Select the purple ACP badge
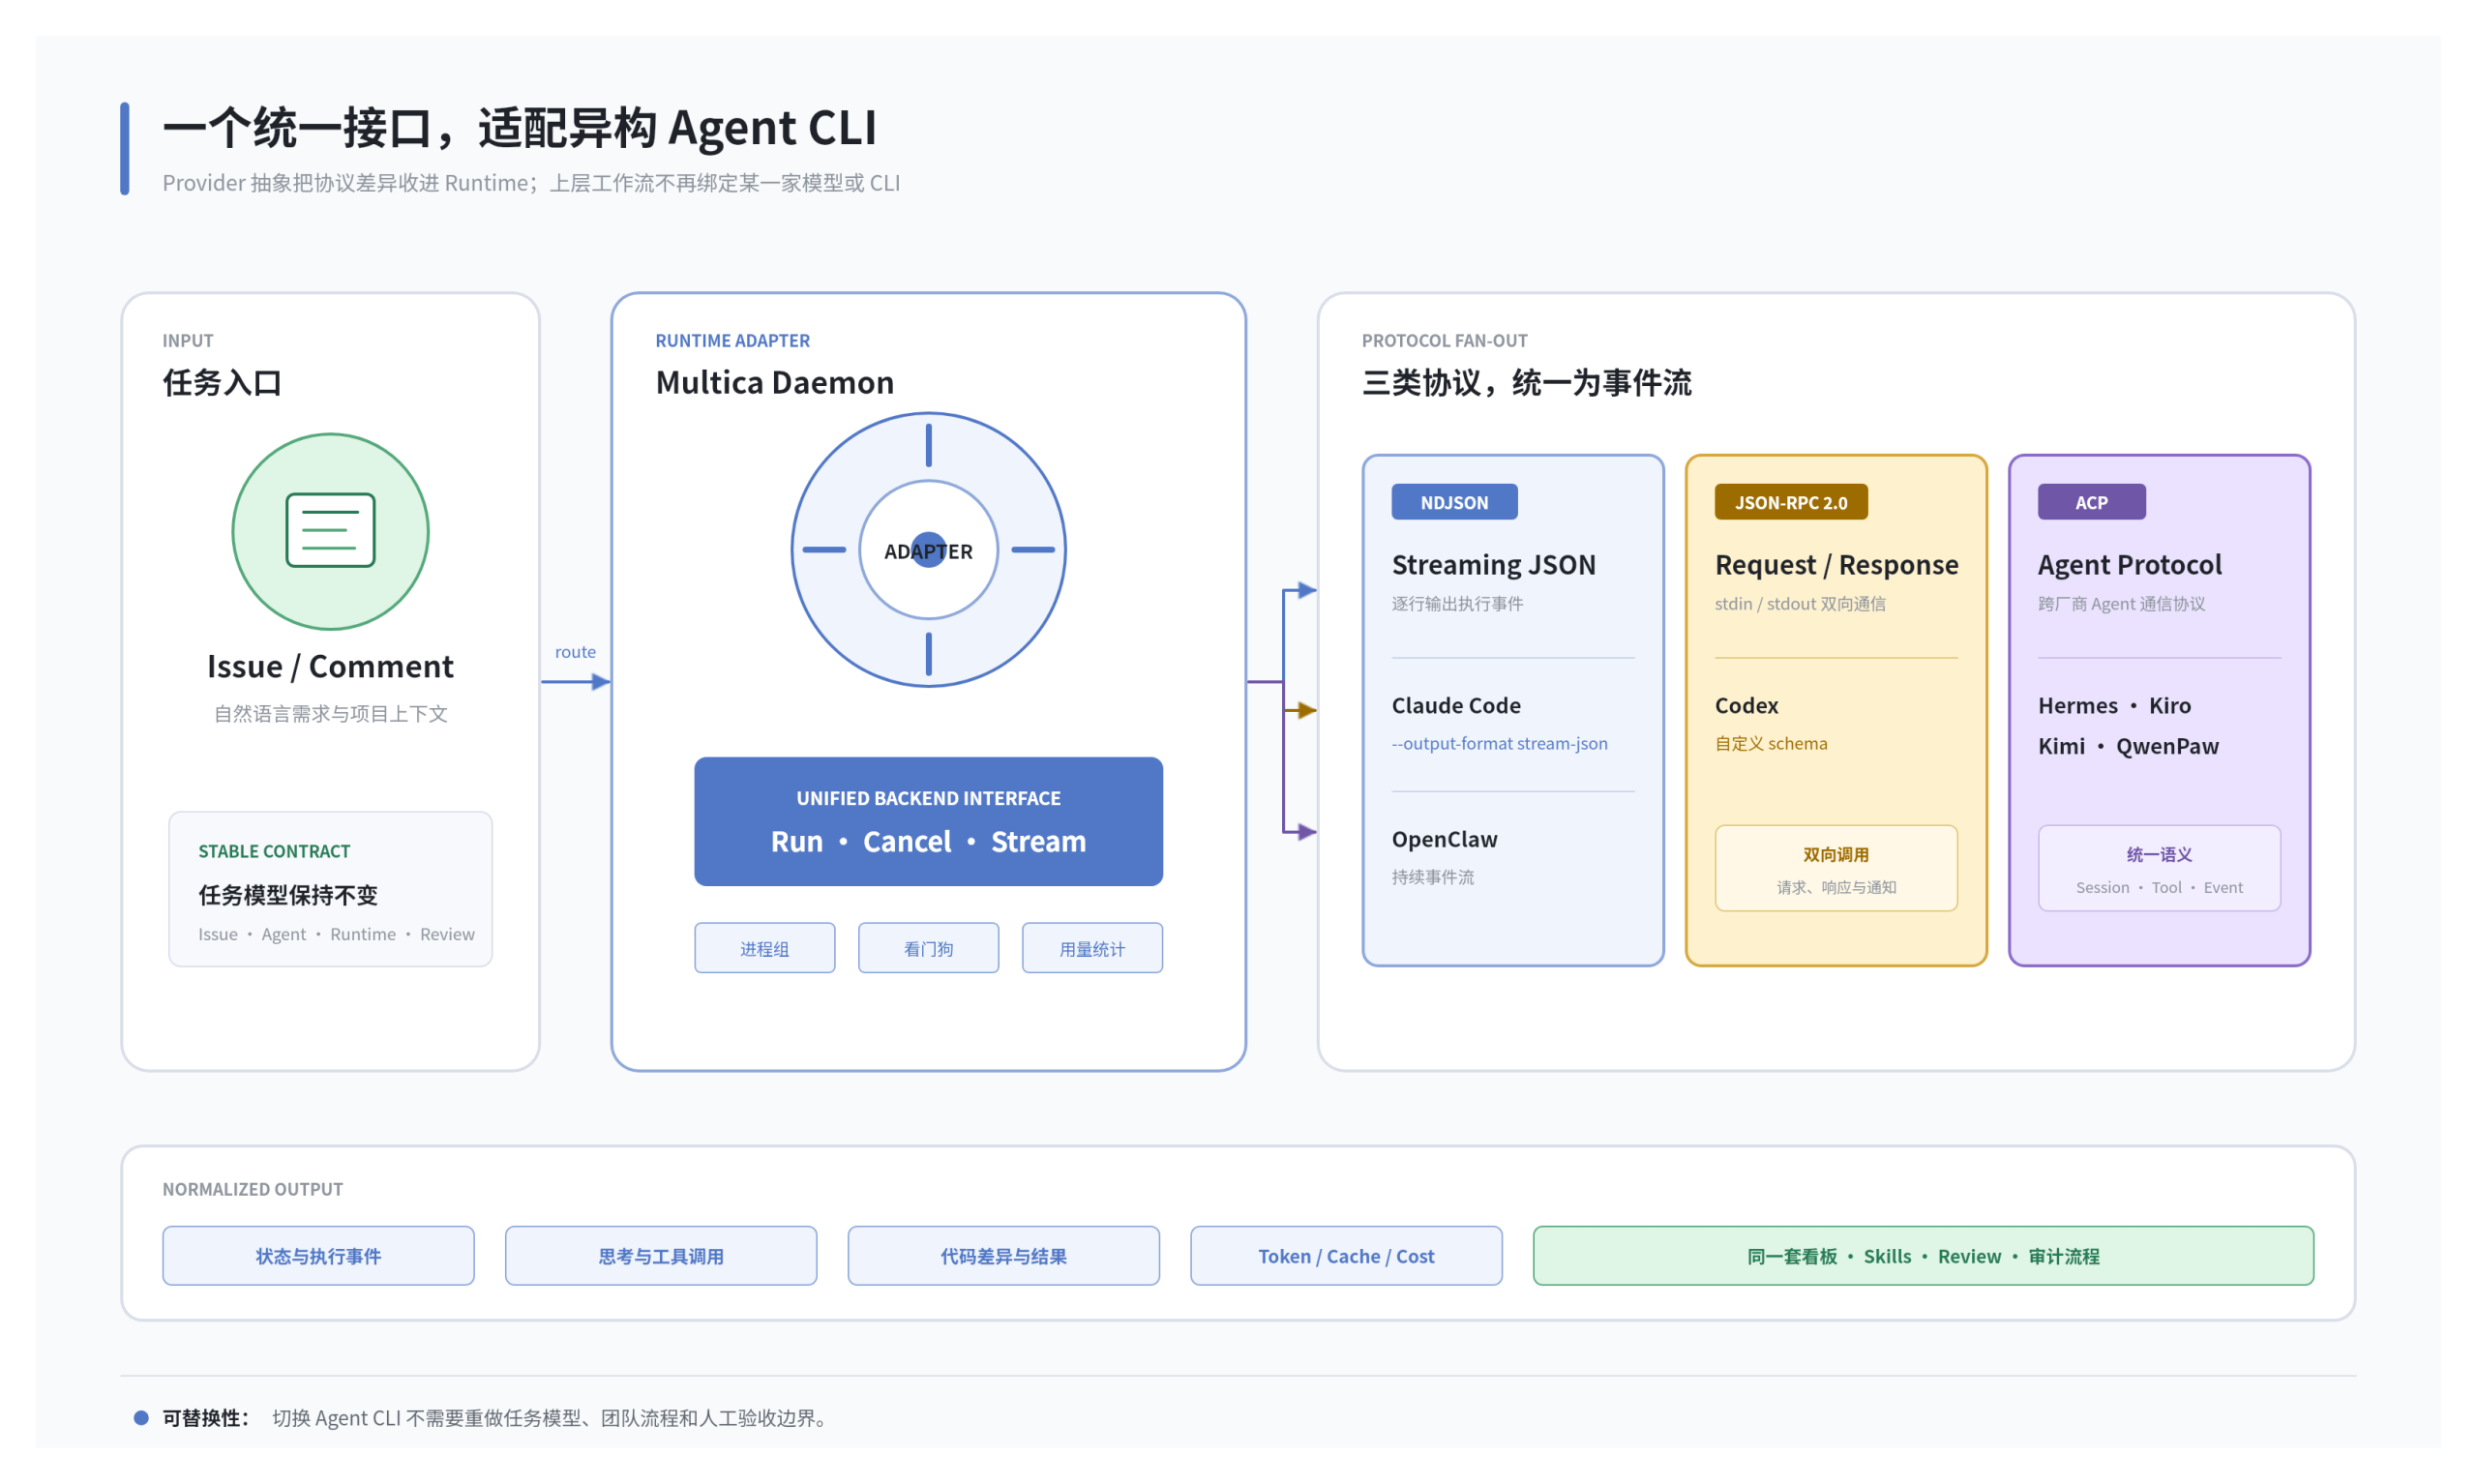The image size is (2477, 1484). [x=2091, y=502]
